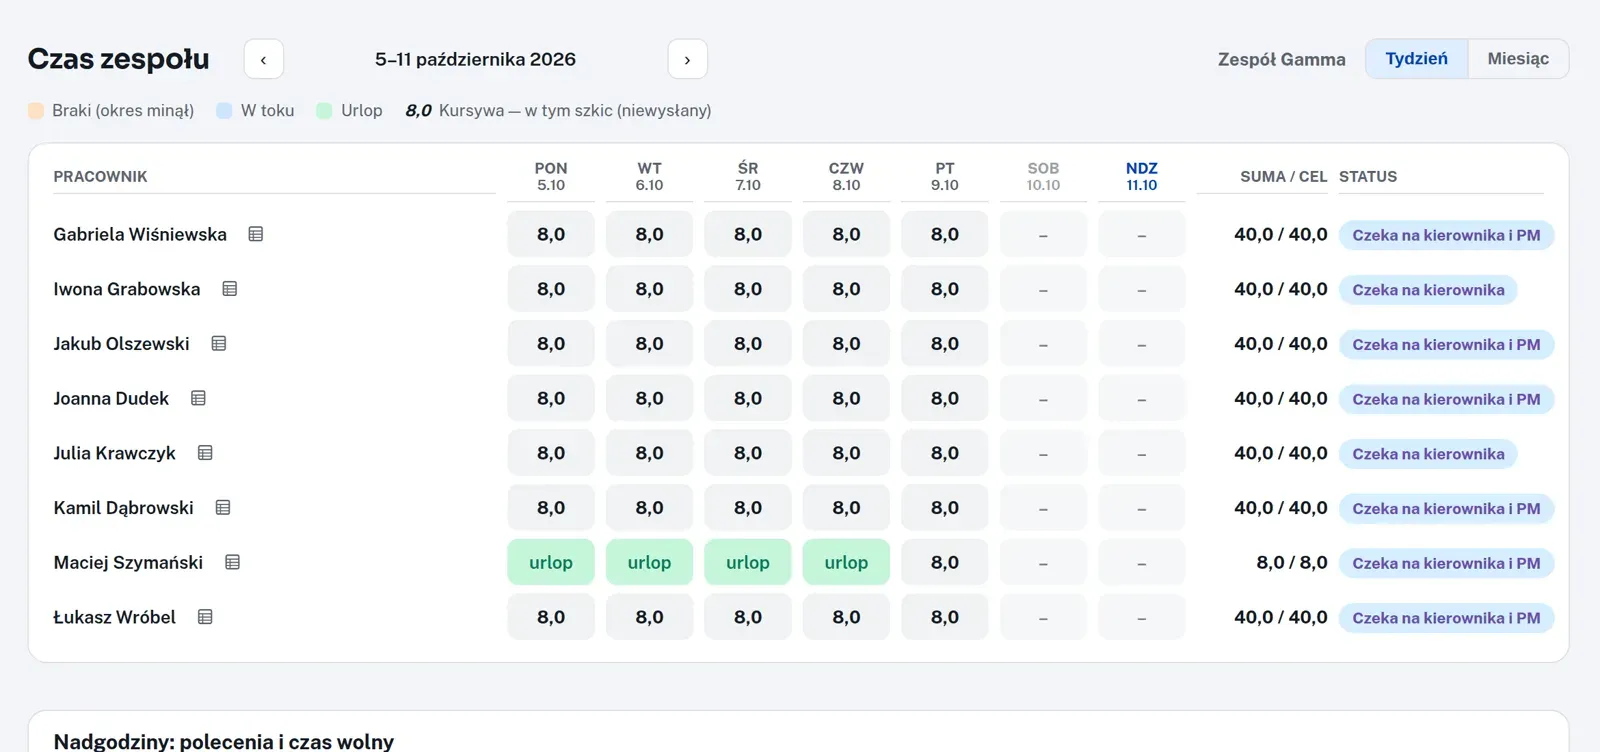Open Julia Krawczyk's Thursday 8,0 cell
This screenshot has width=1600, height=752.
coord(846,453)
